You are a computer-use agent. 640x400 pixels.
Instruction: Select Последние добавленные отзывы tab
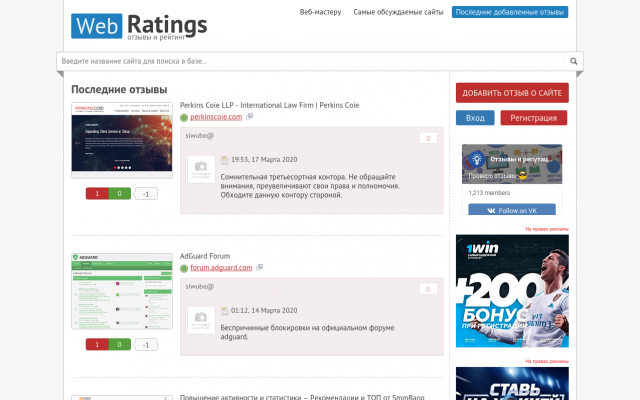(x=510, y=12)
